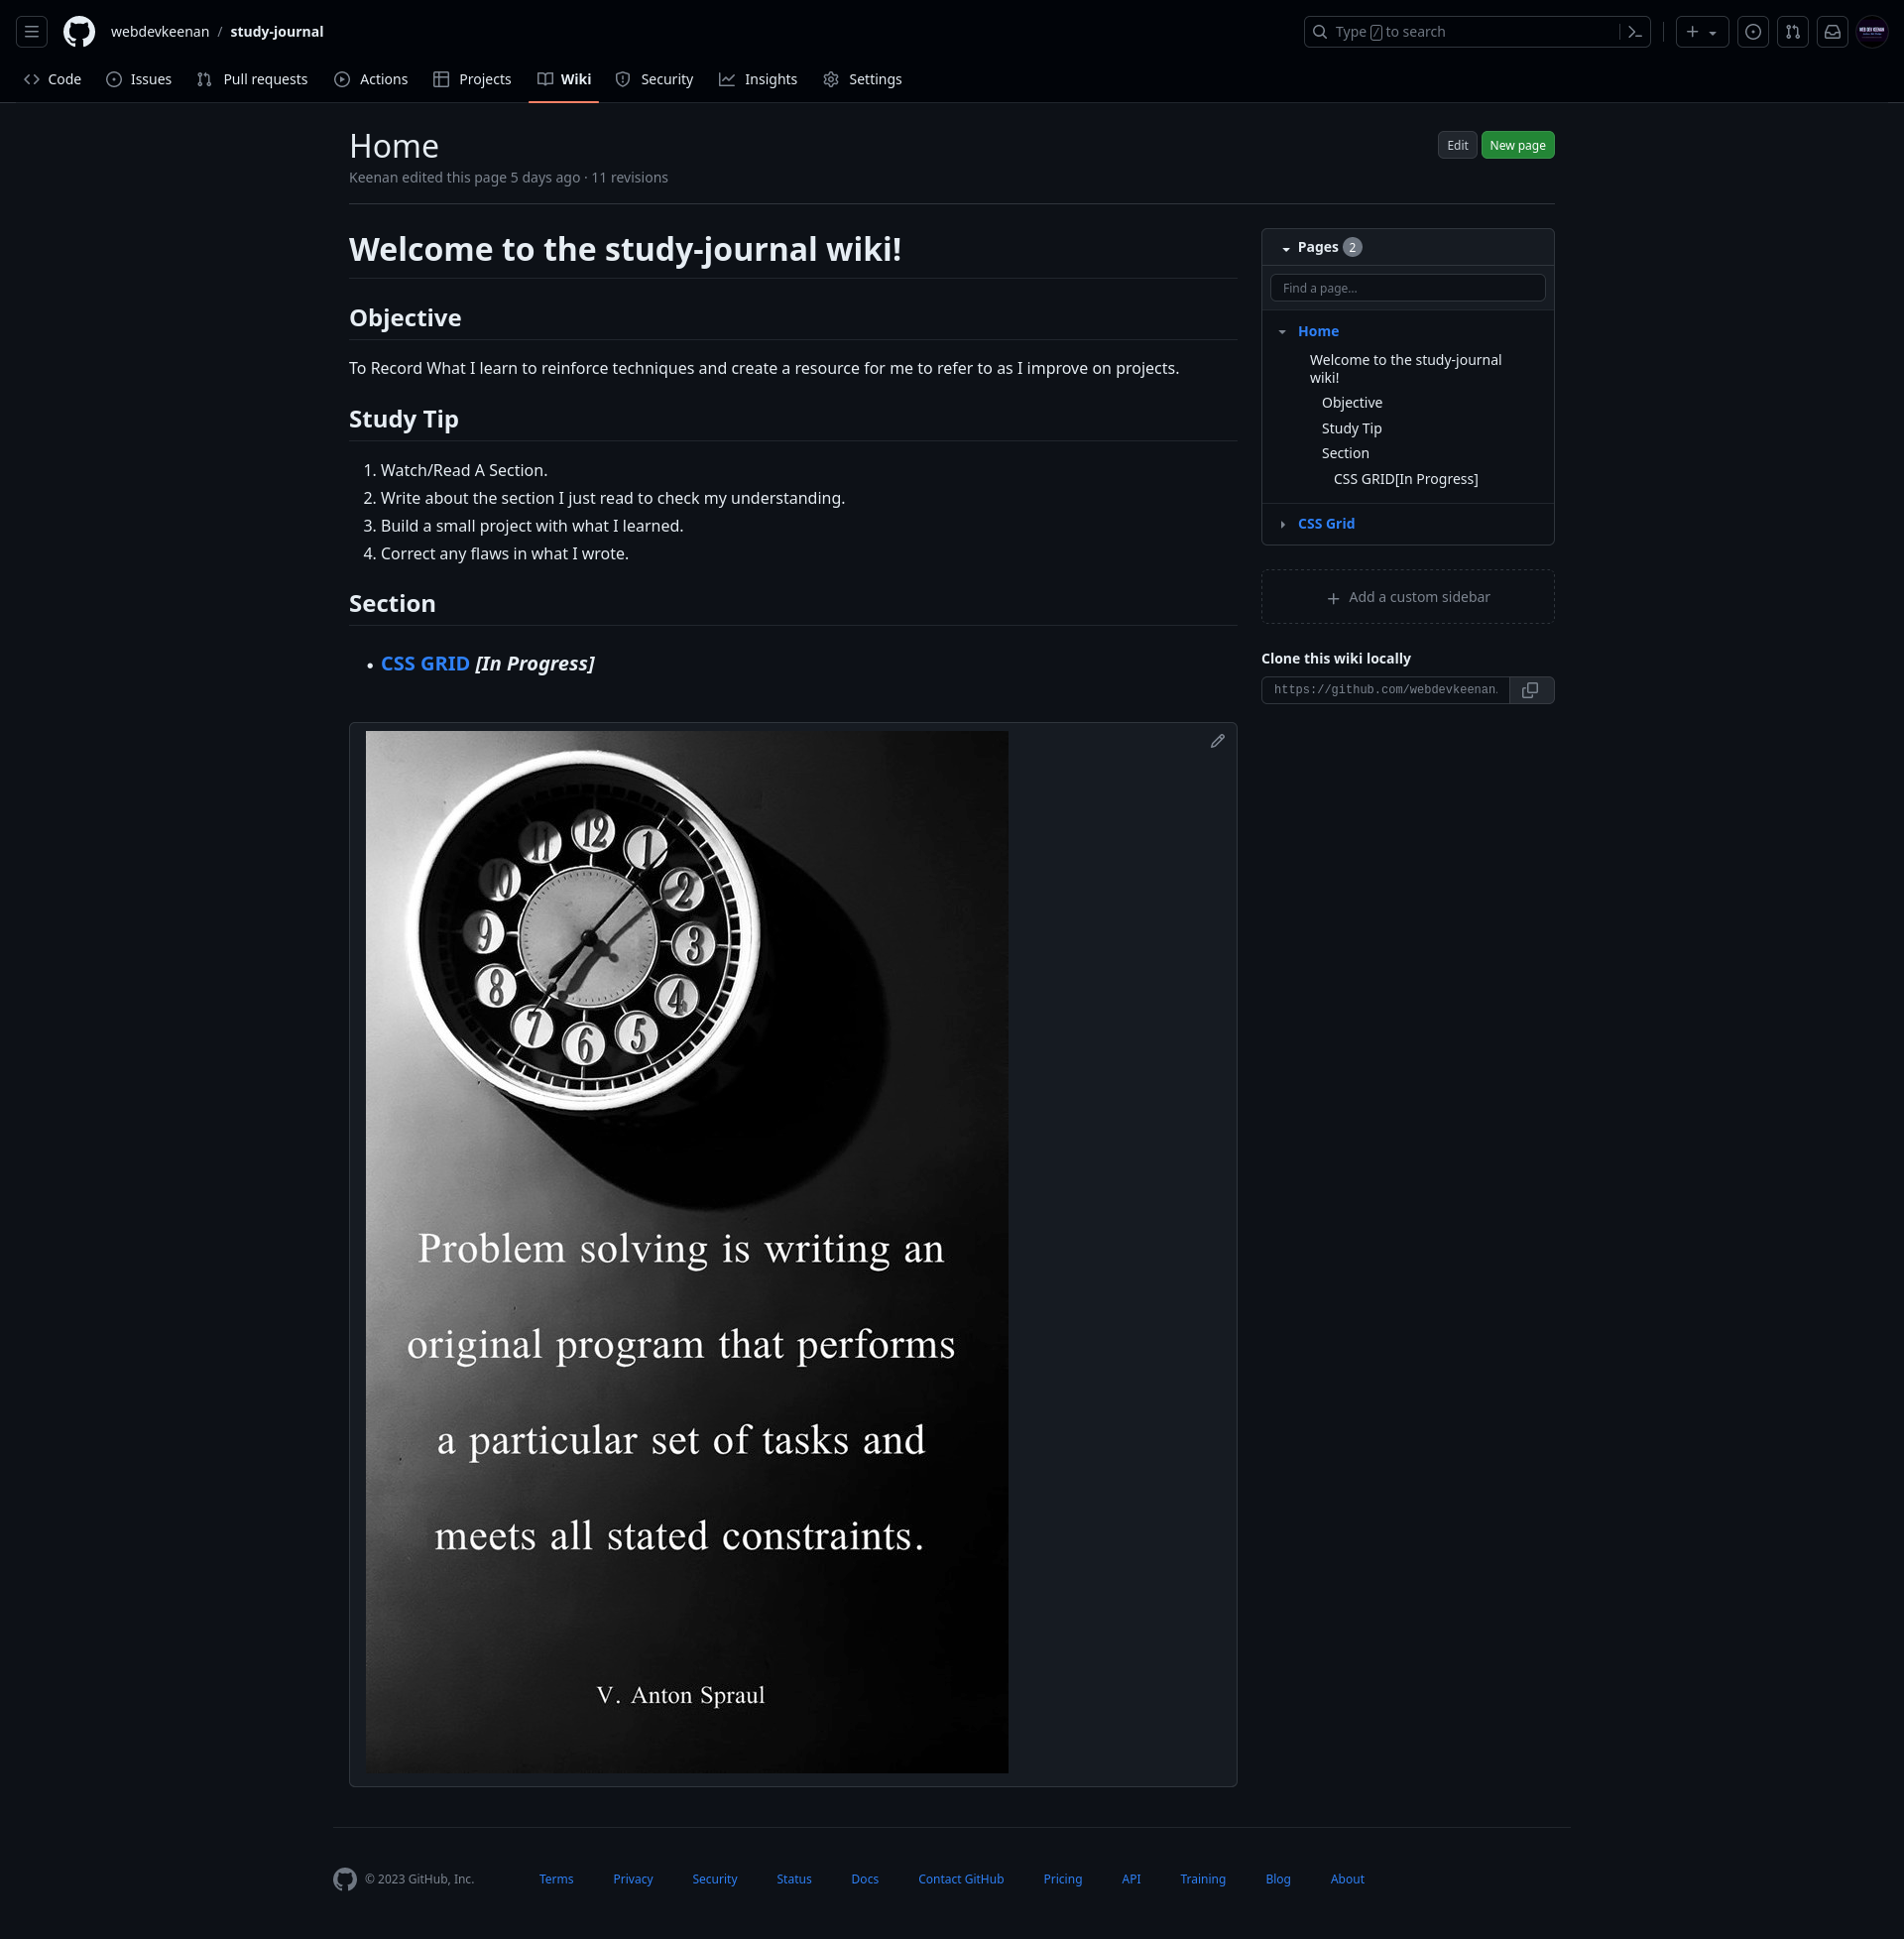The height and width of the screenshot is (1939, 1904).
Task: Open the global navigation hamburger menu
Action: [31, 31]
